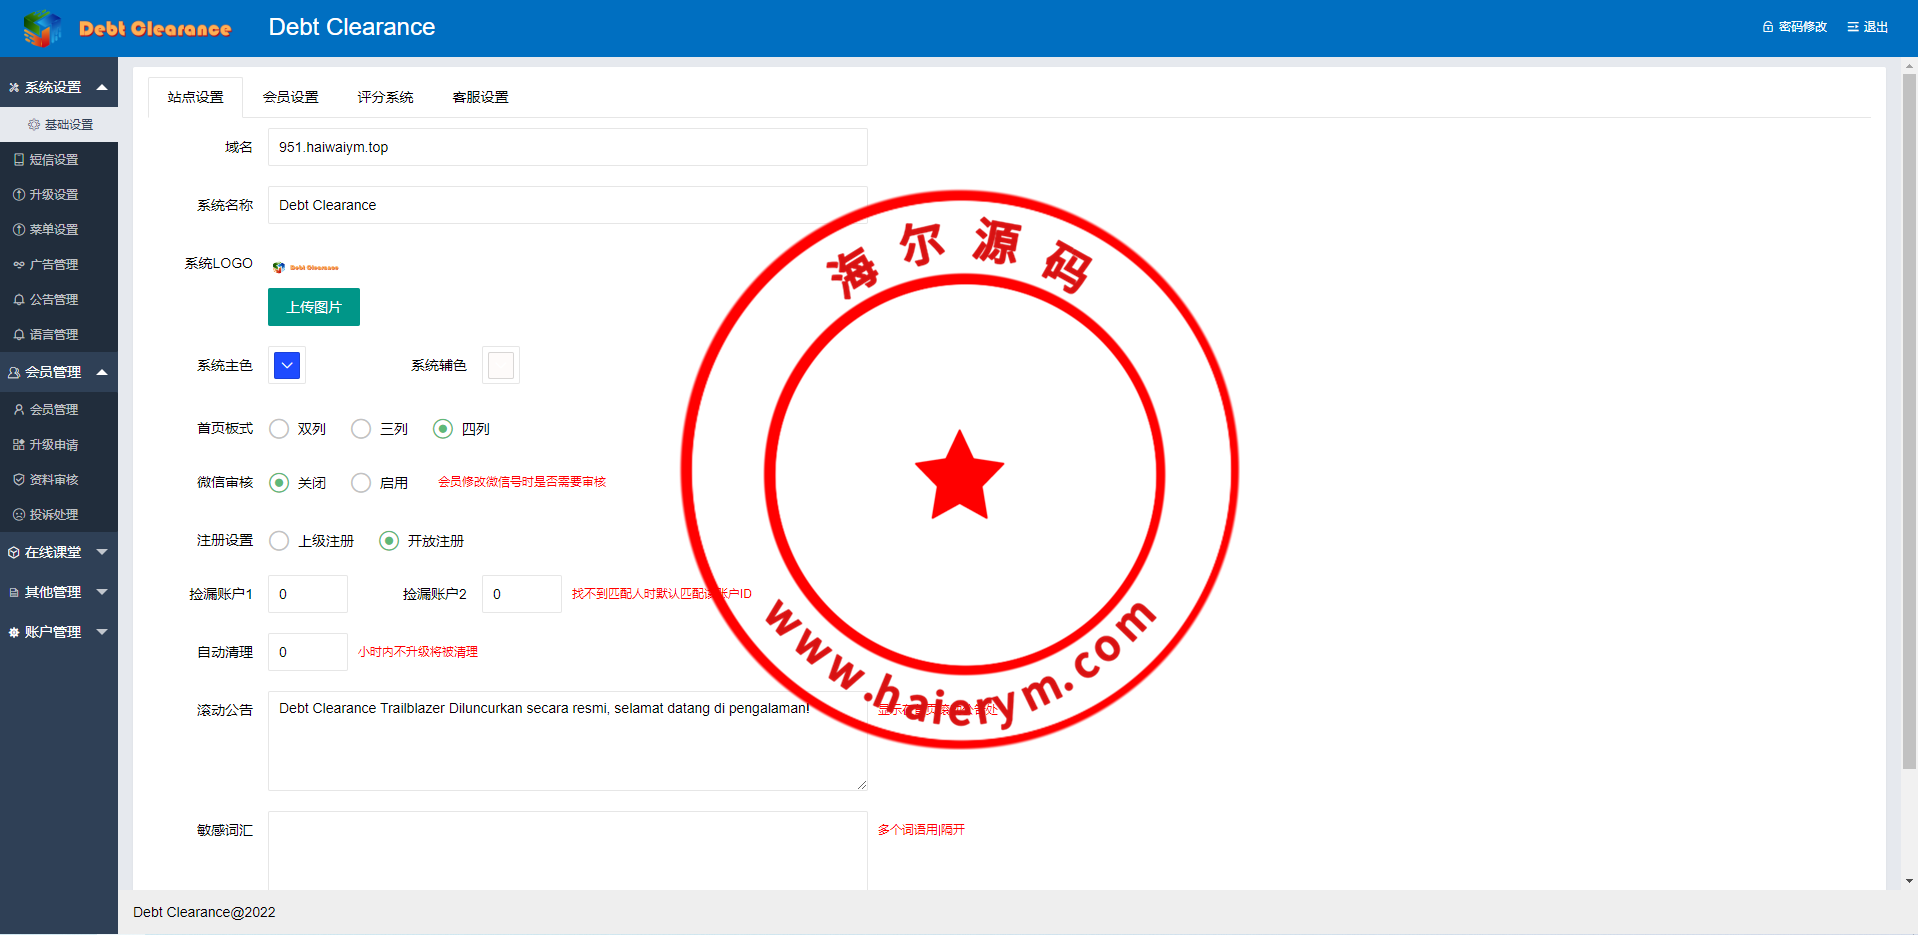Viewport: 1918px width, 935px height.
Task: Click the 投诉处理 face icon
Action: point(19,515)
